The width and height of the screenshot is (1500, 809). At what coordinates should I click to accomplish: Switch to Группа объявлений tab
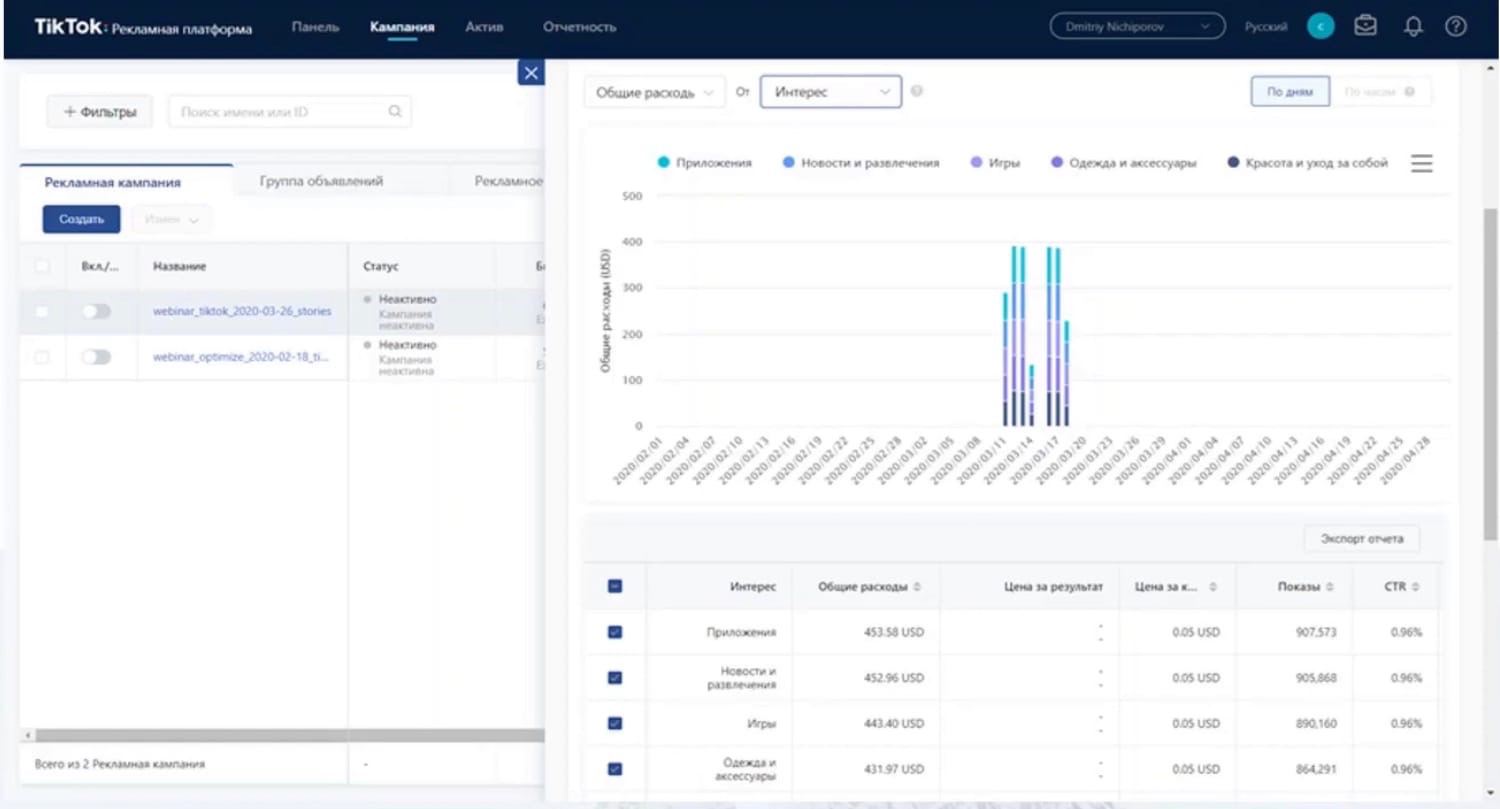(321, 181)
